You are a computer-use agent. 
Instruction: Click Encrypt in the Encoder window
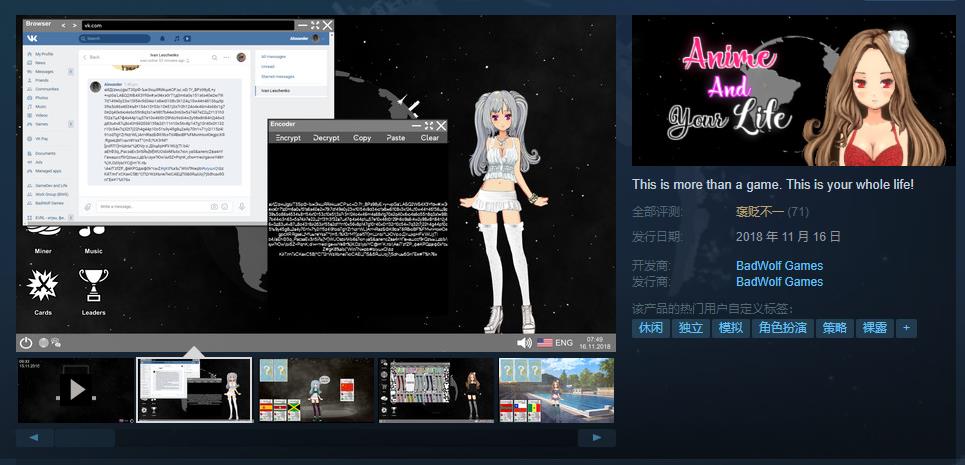(288, 138)
